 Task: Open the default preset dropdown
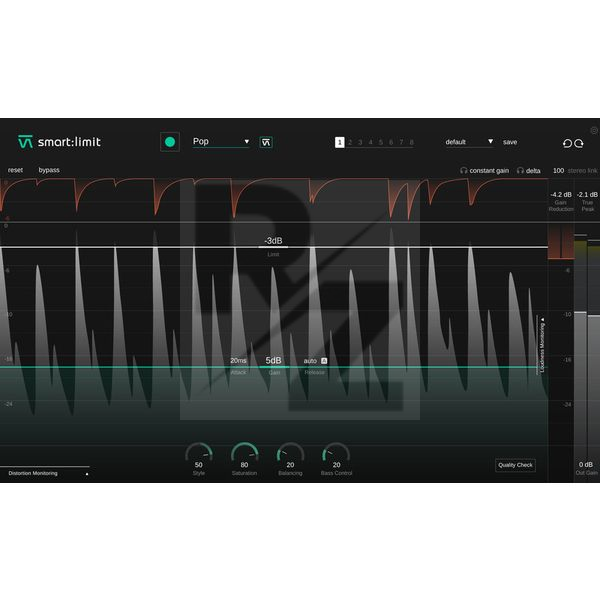coord(469,142)
